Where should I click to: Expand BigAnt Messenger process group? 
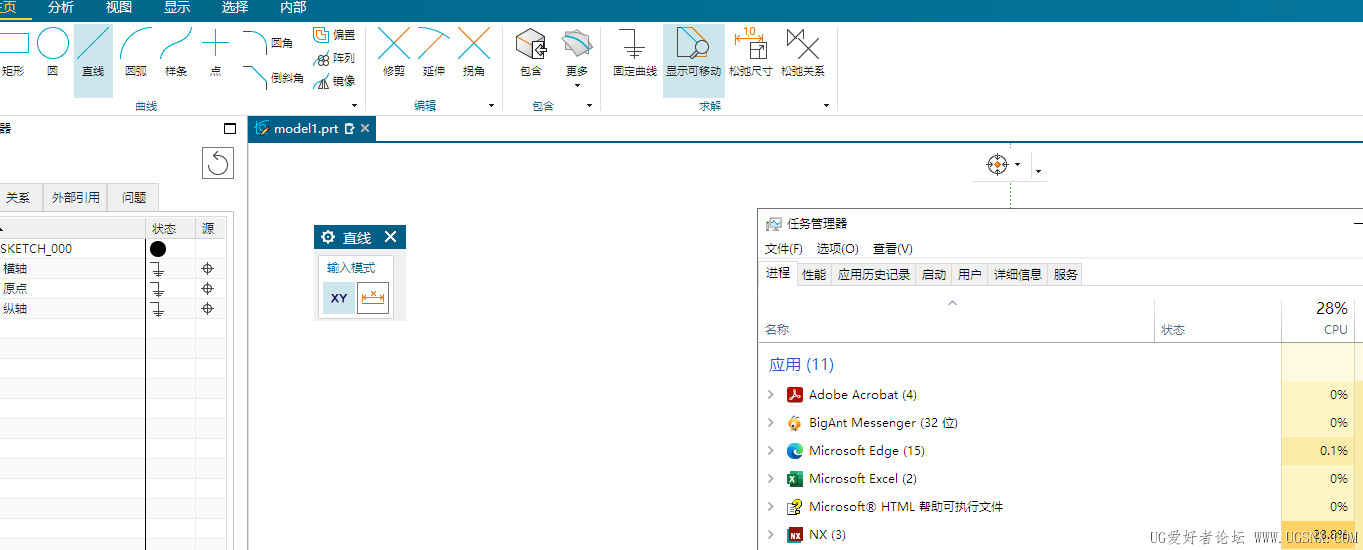click(x=770, y=423)
